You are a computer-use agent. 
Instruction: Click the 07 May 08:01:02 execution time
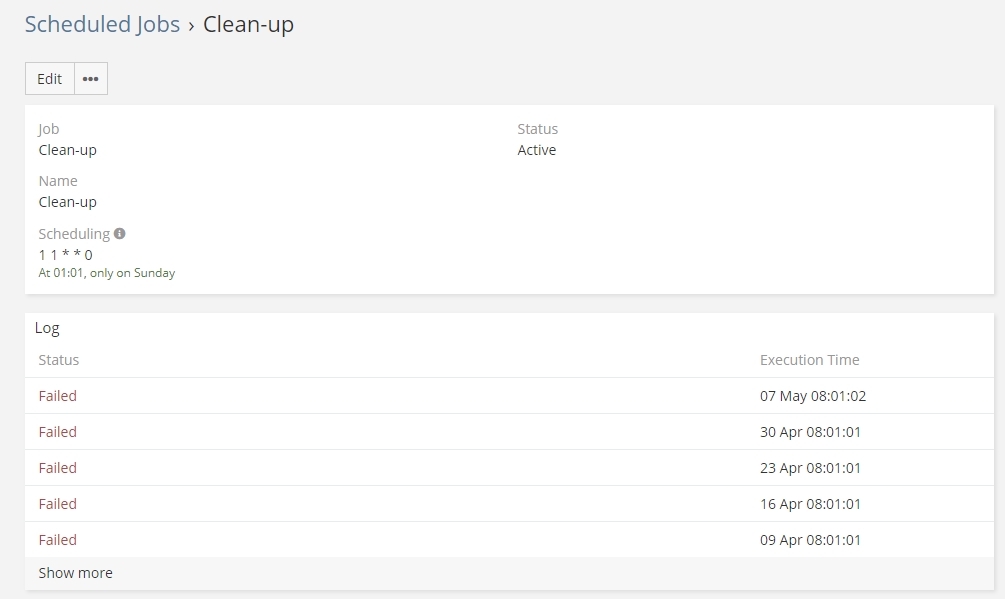[812, 396]
